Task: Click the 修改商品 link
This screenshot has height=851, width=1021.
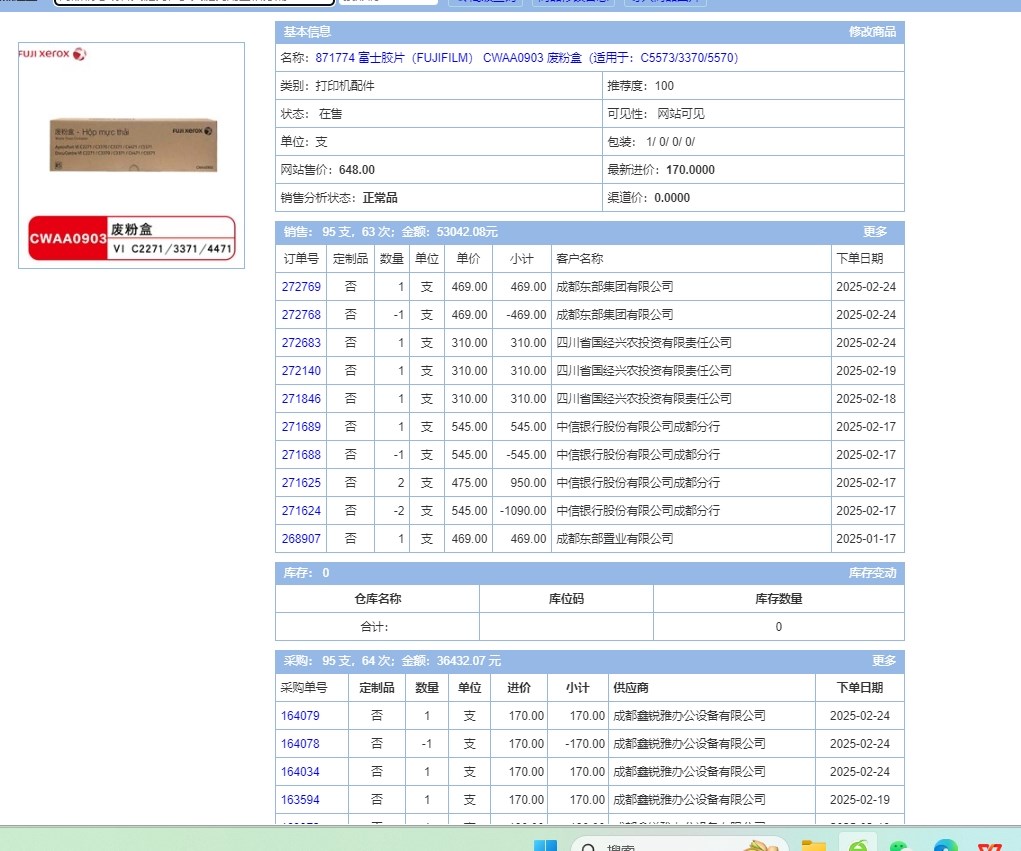Action: [872, 32]
